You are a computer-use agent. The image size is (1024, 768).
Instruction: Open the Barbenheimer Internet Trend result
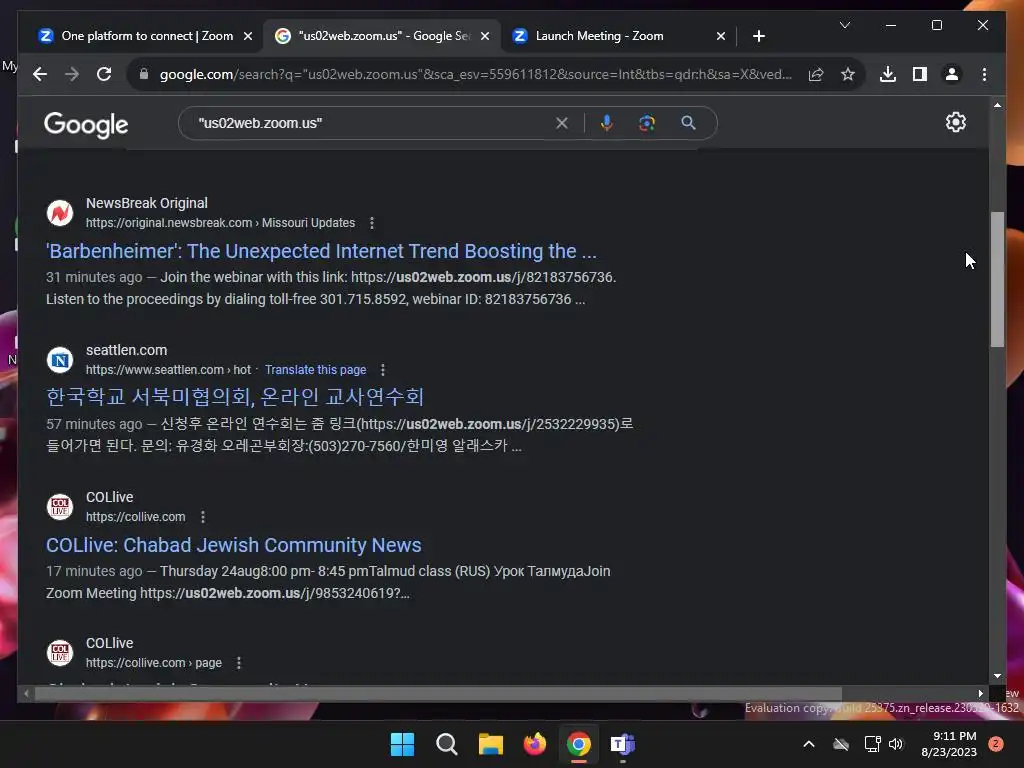point(321,251)
